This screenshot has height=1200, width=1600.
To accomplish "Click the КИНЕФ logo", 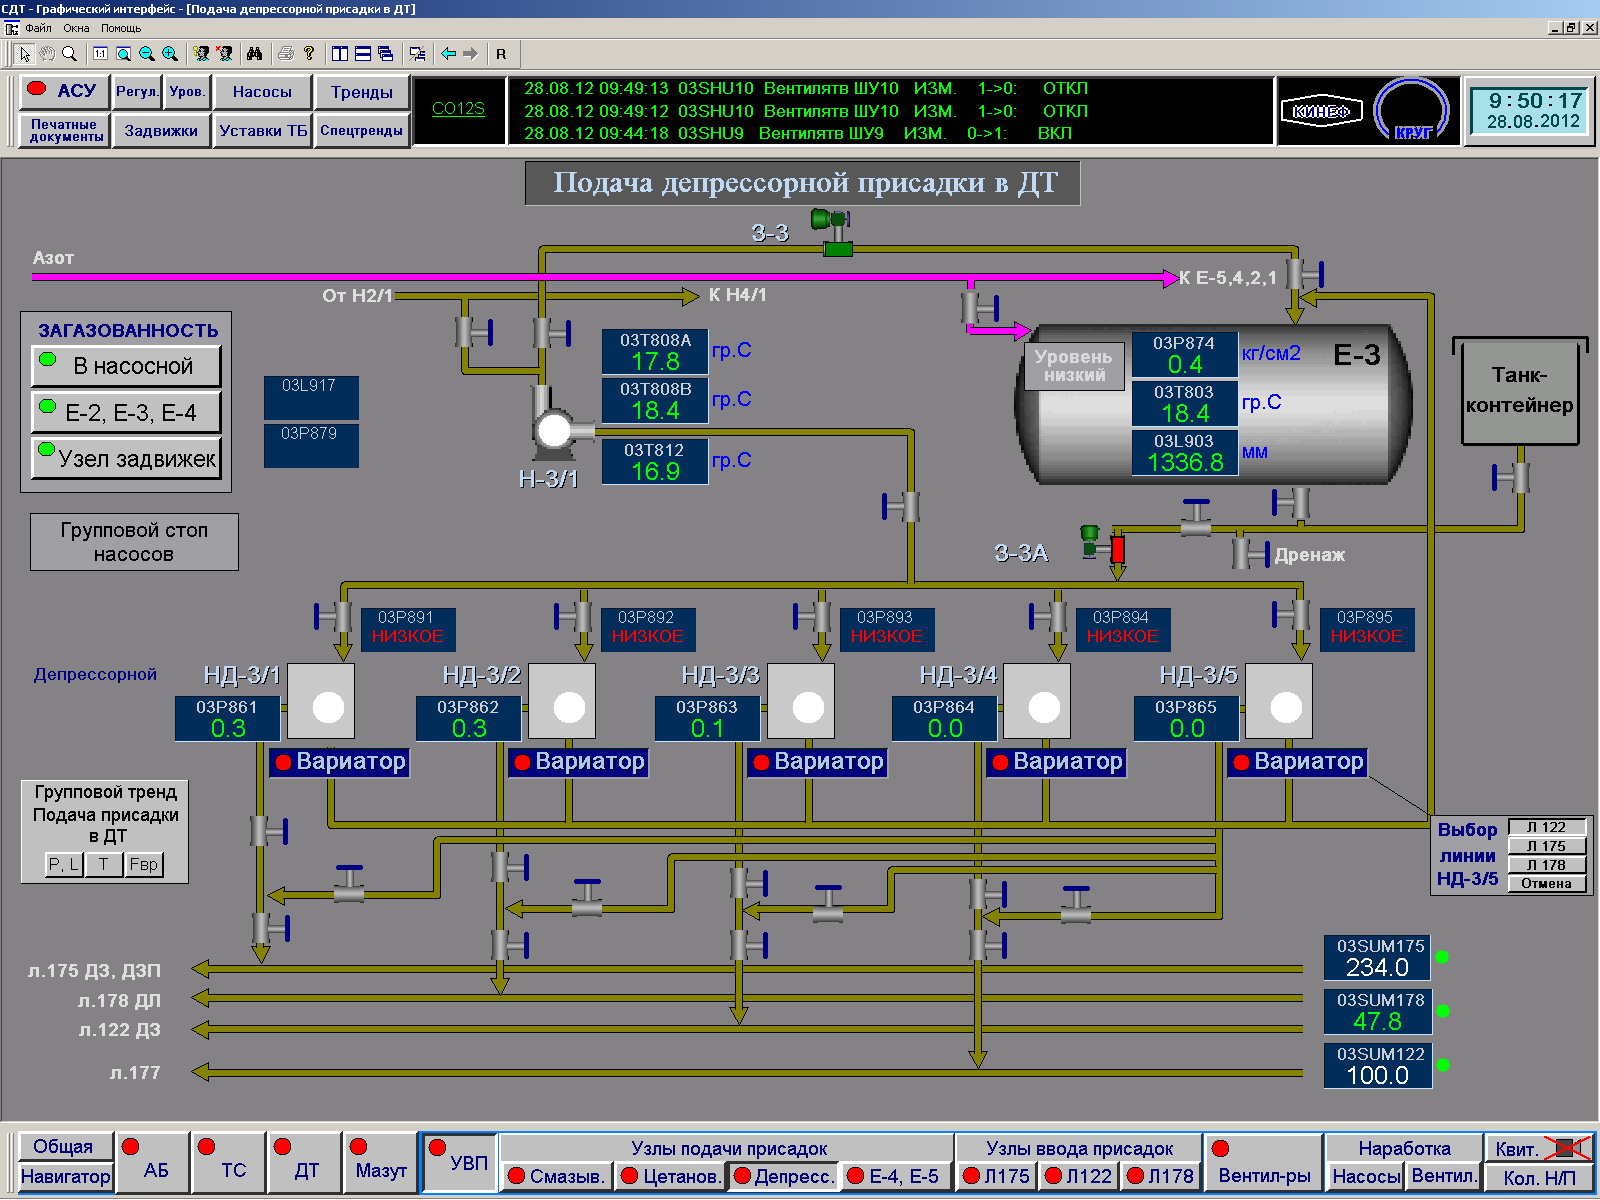I will click(x=1322, y=111).
